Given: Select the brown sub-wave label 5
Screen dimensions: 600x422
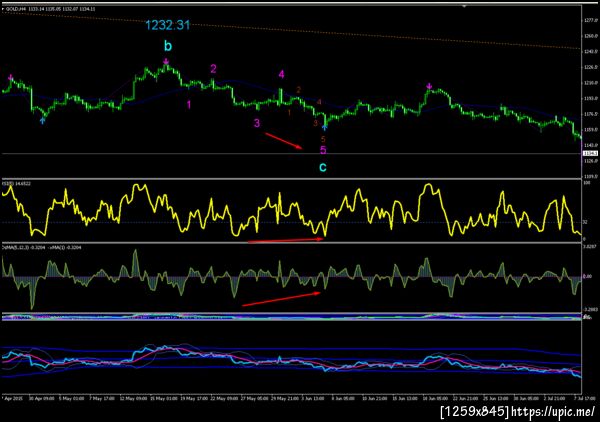Looking at the screenshot, I should coord(323,139).
